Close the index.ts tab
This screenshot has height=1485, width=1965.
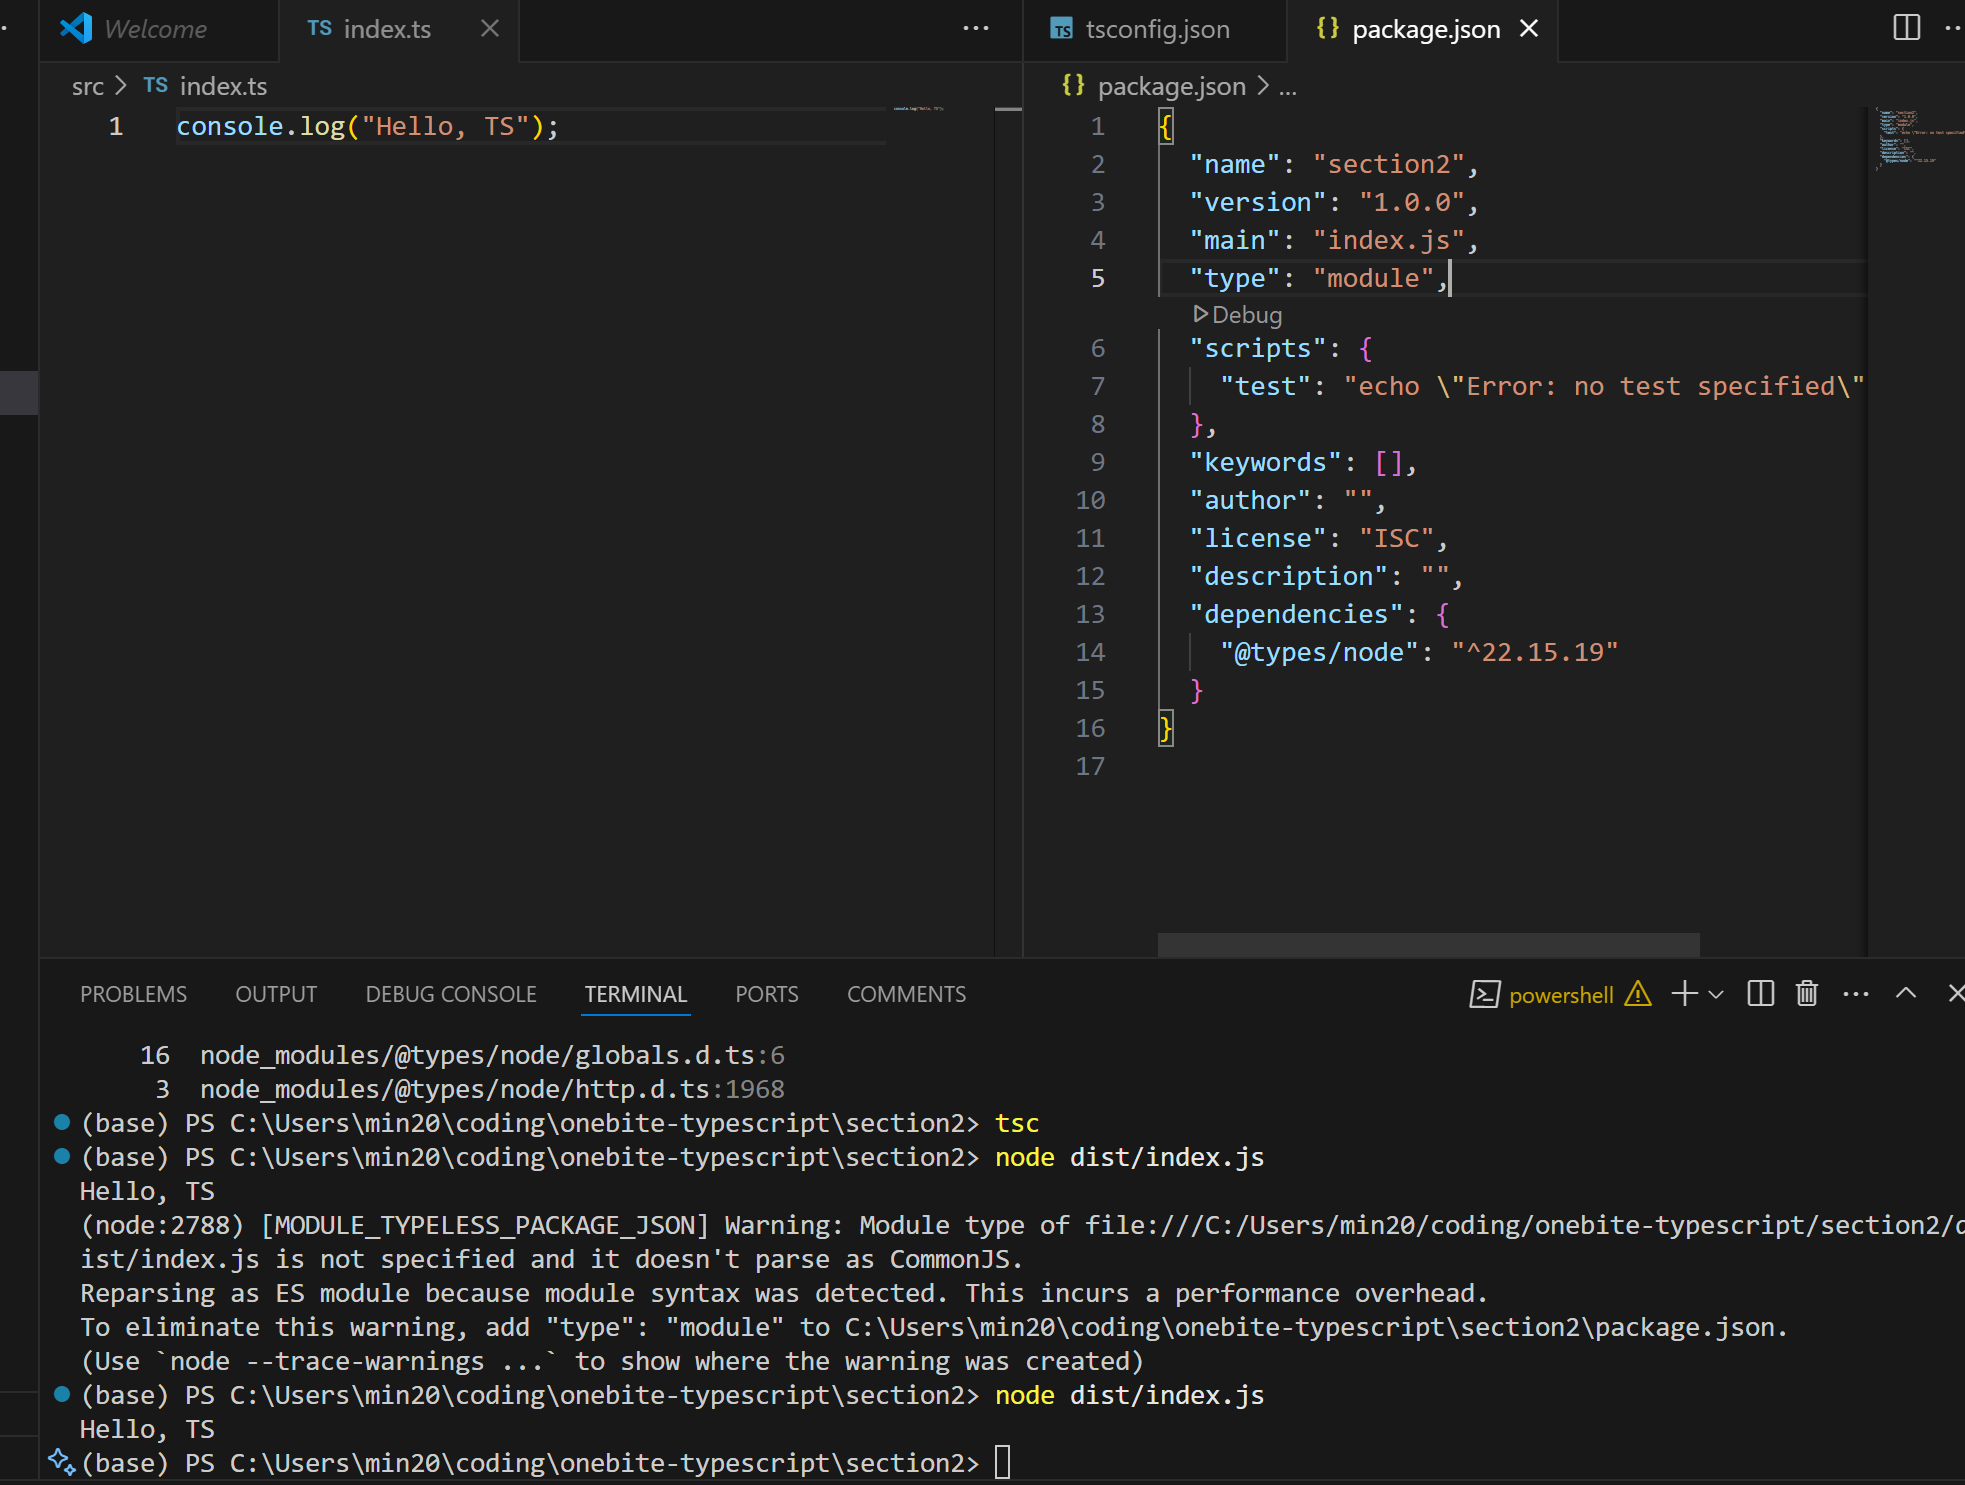(490, 28)
